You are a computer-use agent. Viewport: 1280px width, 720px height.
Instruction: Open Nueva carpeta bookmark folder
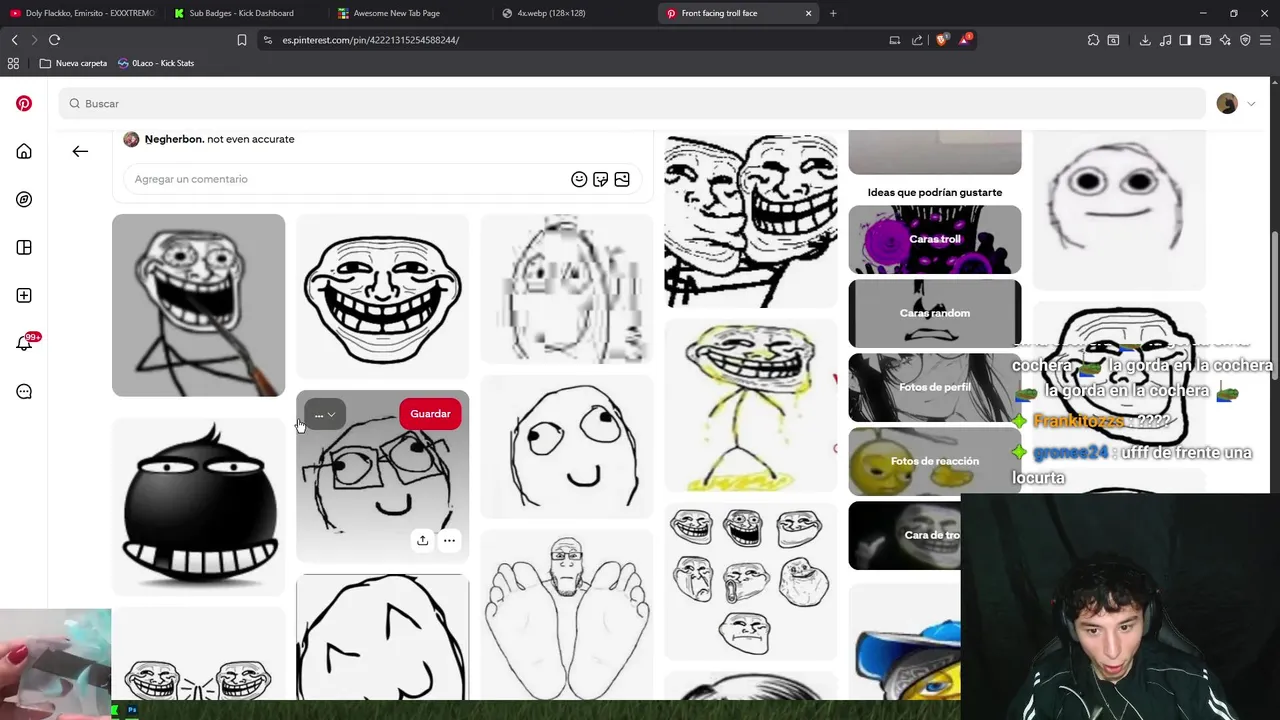[73, 63]
